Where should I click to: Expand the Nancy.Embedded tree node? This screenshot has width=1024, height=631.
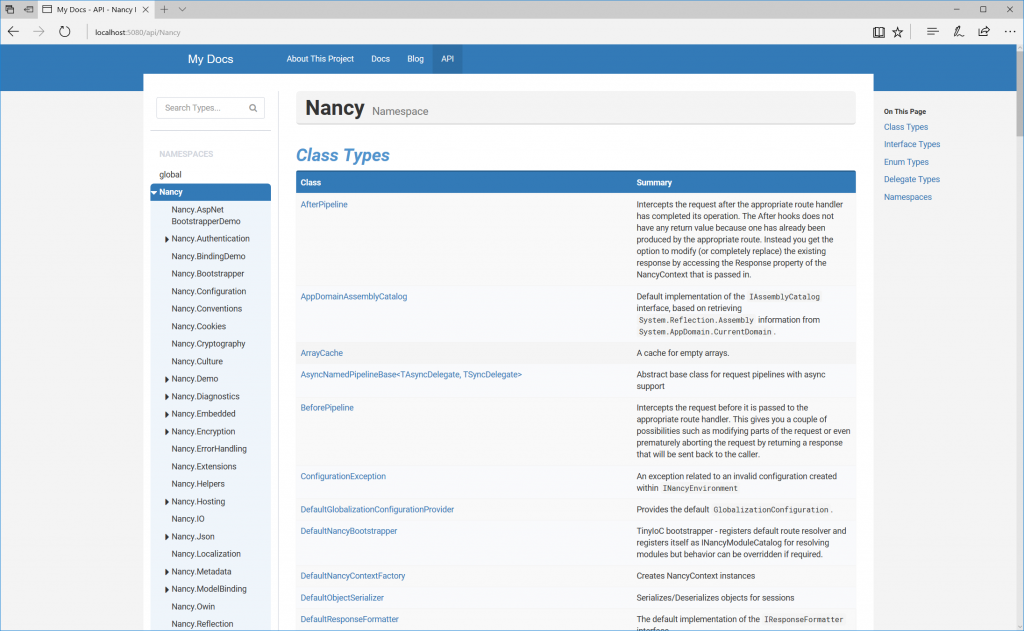[167, 414]
